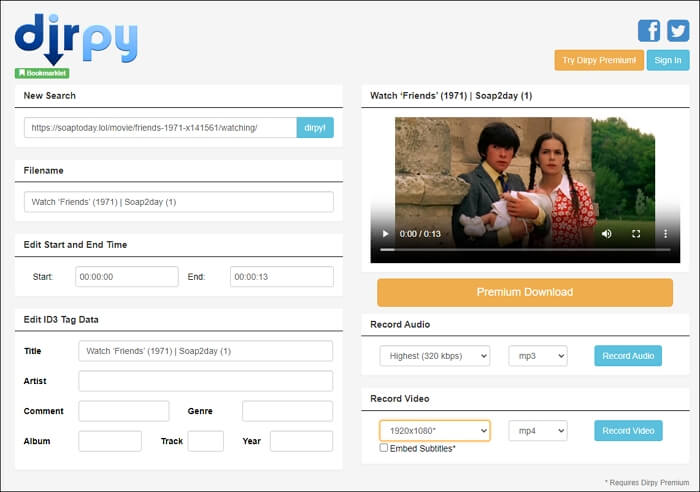This screenshot has height=492, width=700.
Task: Open the mp4 video format dropdown
Action: [537, 430]
